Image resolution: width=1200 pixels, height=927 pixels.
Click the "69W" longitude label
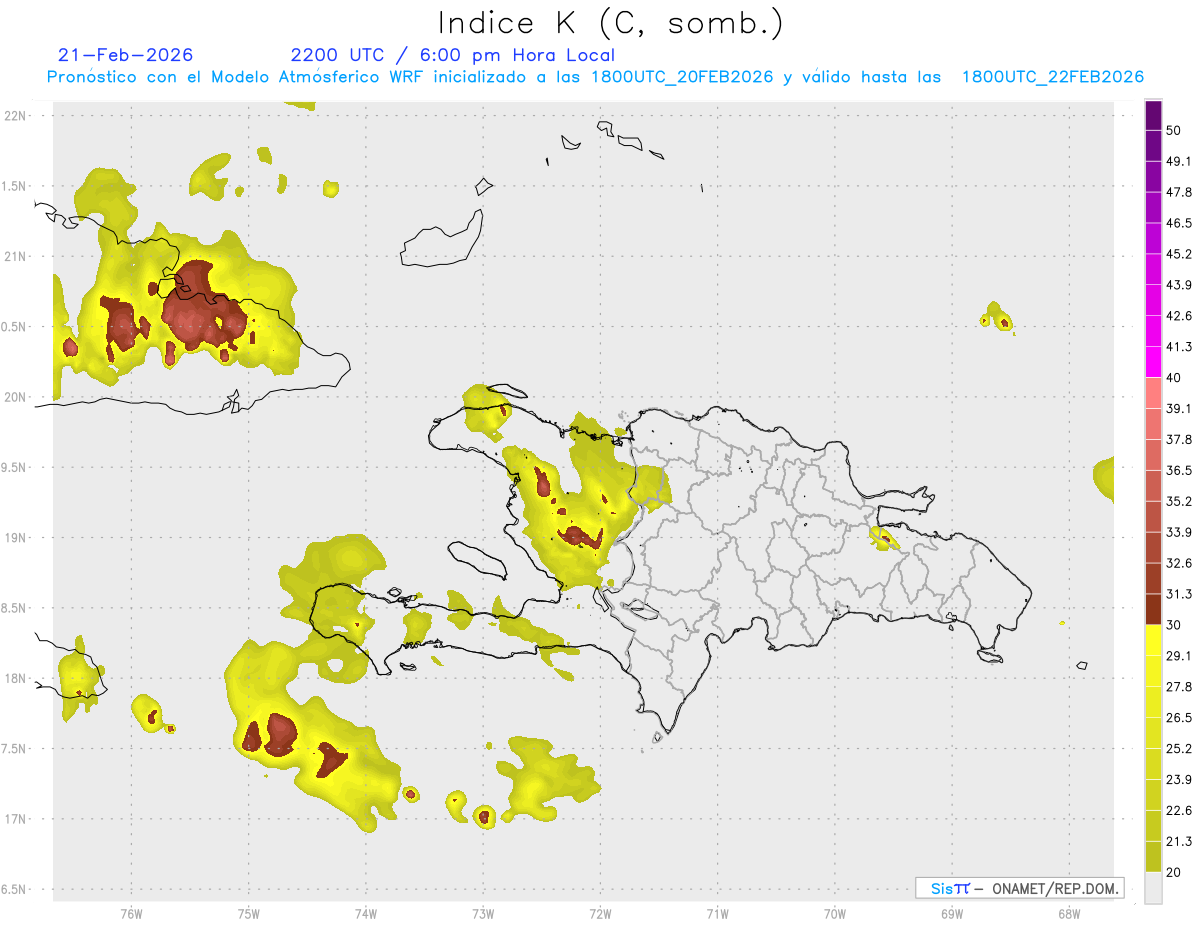(952, 914)
